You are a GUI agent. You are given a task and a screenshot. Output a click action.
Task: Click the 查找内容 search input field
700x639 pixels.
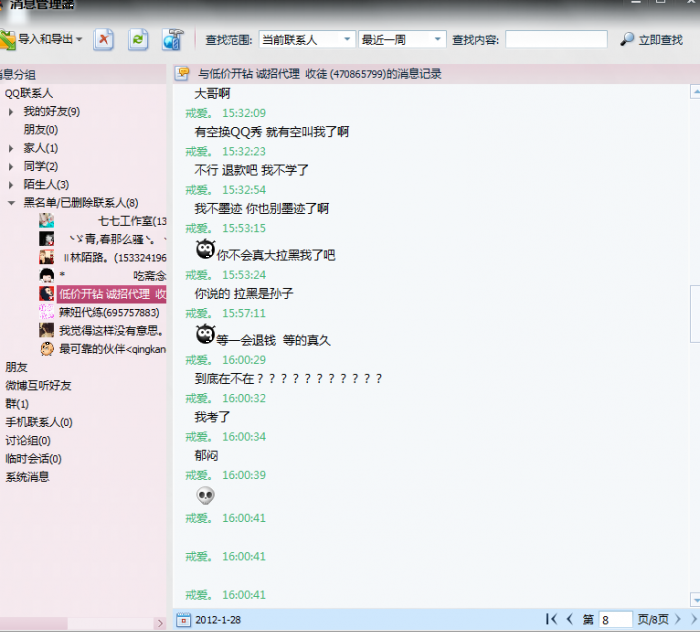[556, 40]
